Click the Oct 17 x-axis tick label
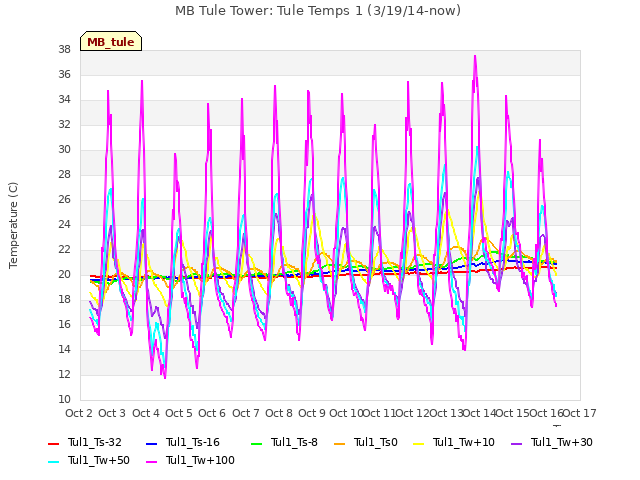The width and height of the screenshot is (640, 480). tap(580, 413)
